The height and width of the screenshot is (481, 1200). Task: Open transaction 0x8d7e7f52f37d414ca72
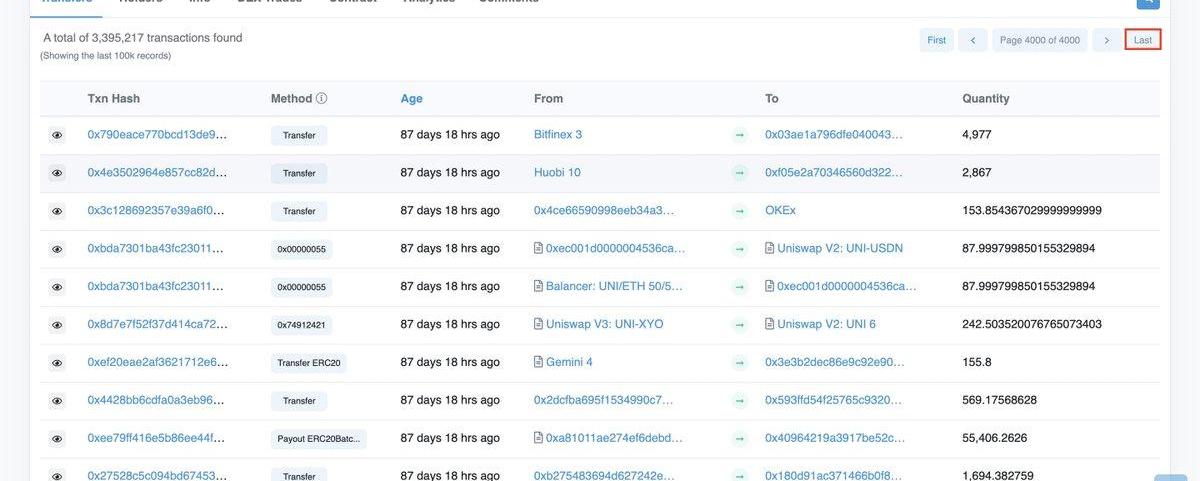coord(158,324)
